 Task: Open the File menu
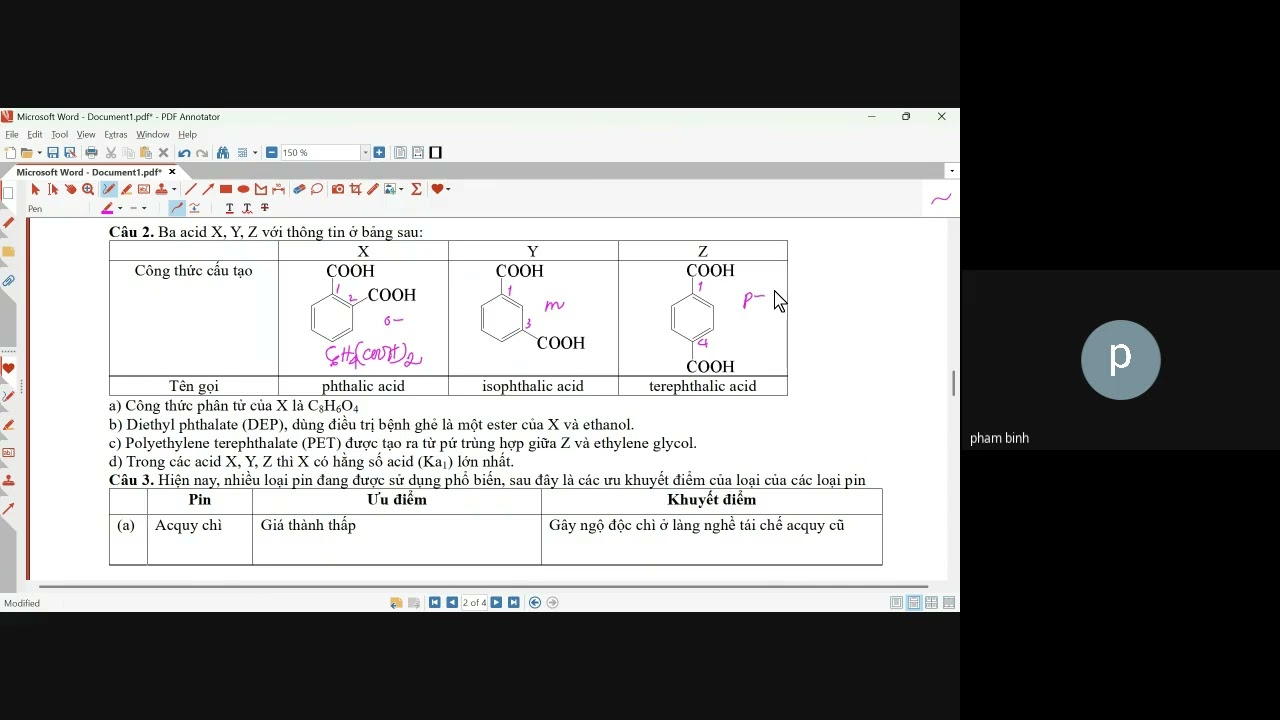click(x=12, y=135)
